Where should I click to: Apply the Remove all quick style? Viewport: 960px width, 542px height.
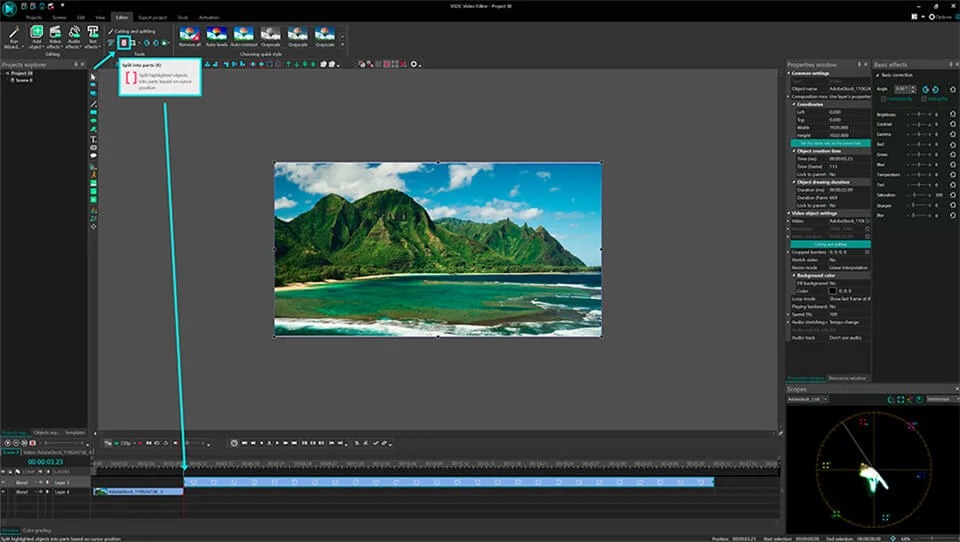click(x=189, y=37)
